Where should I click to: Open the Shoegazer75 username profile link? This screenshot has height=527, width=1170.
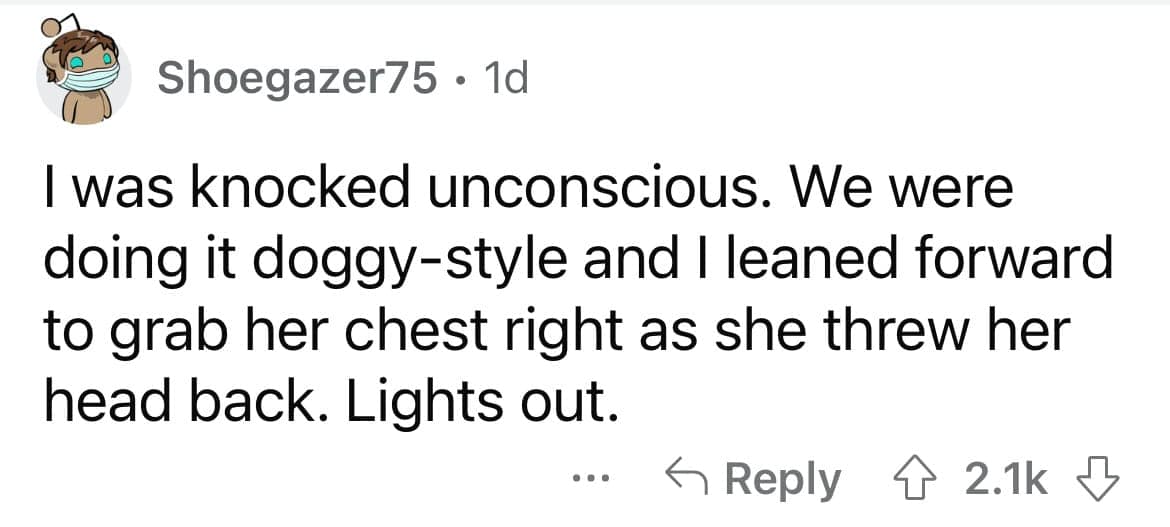296,77
